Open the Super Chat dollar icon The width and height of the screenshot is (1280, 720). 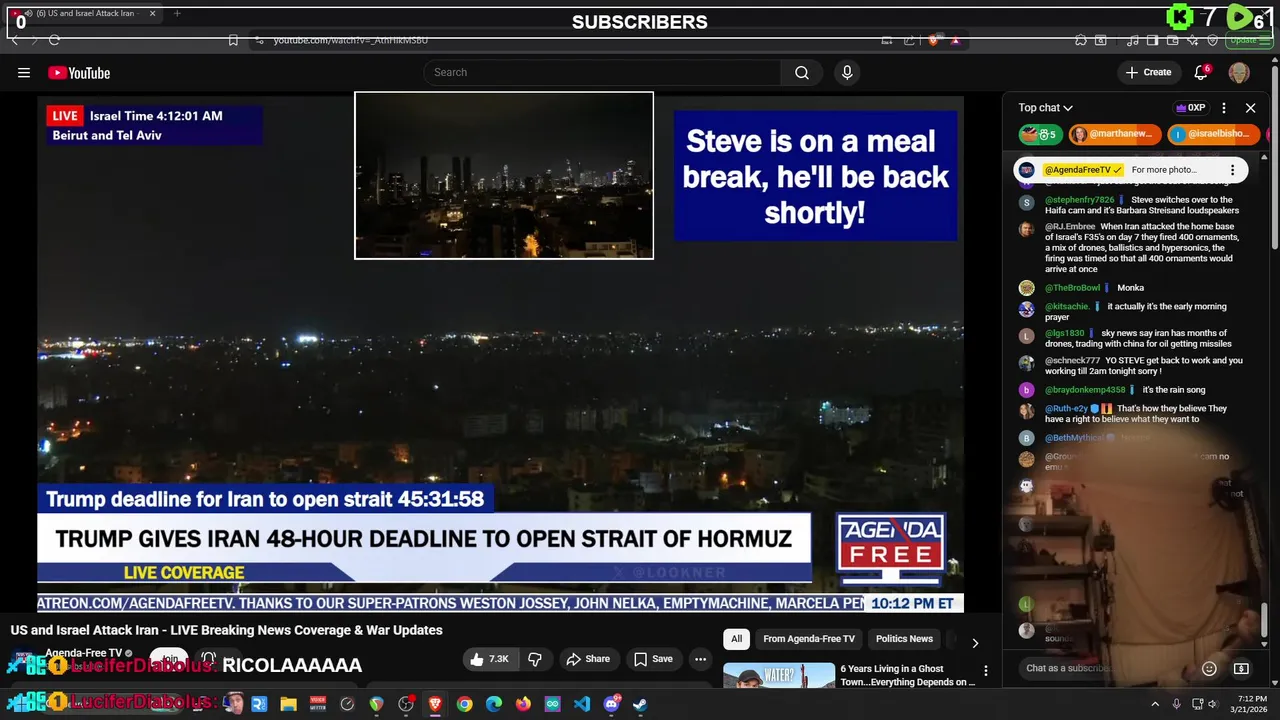pyautogui.click(x=1241, y=668)
